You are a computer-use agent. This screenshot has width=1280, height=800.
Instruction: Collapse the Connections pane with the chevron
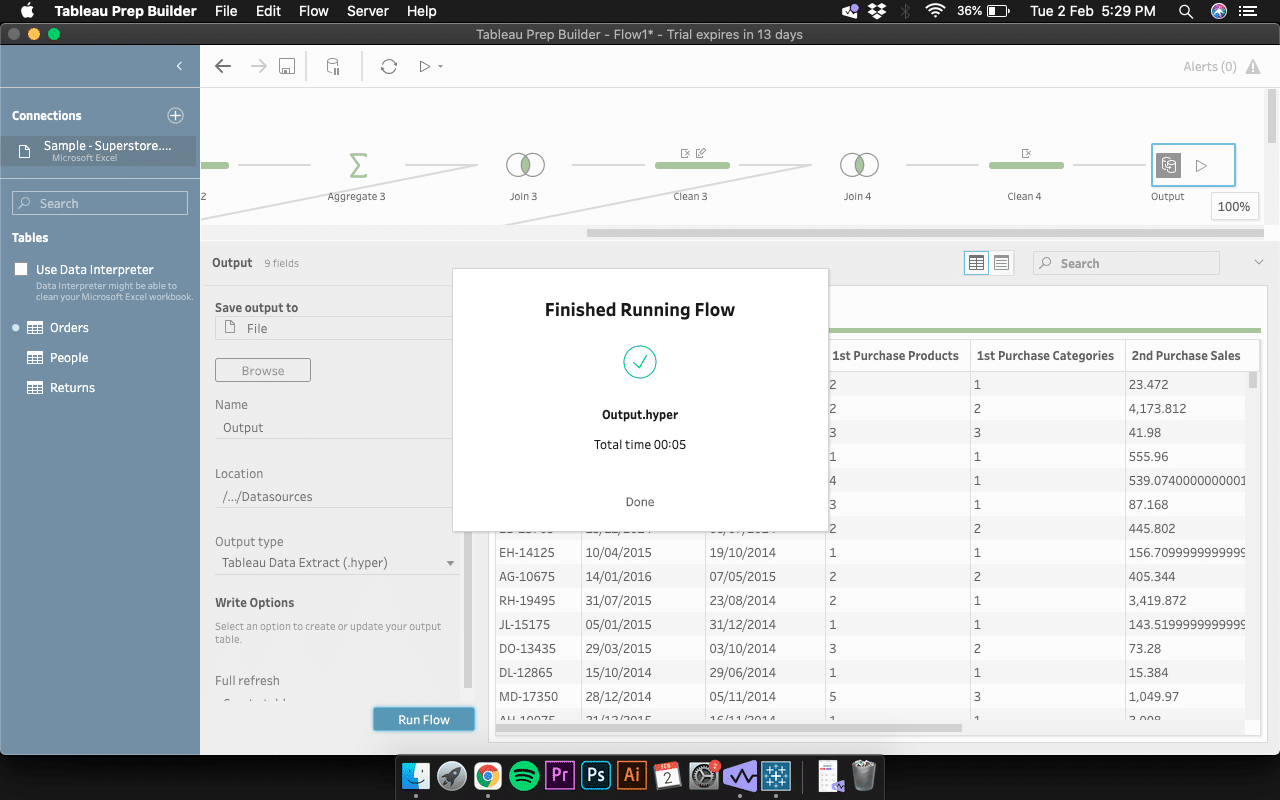coord(179,66)
